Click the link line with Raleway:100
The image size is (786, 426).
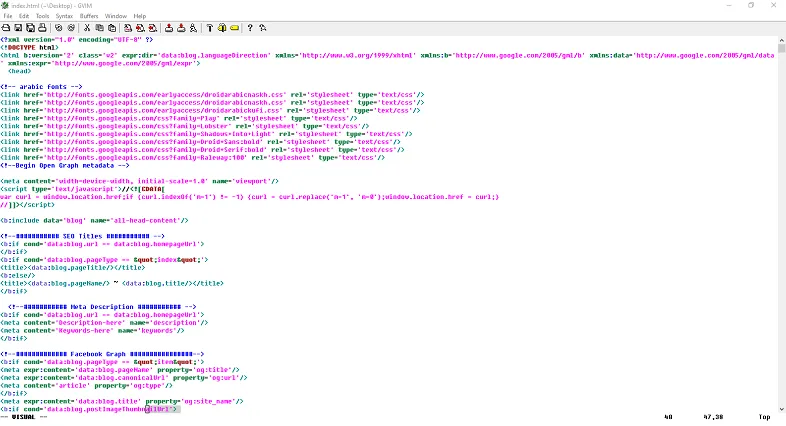(x=192, y=157)
